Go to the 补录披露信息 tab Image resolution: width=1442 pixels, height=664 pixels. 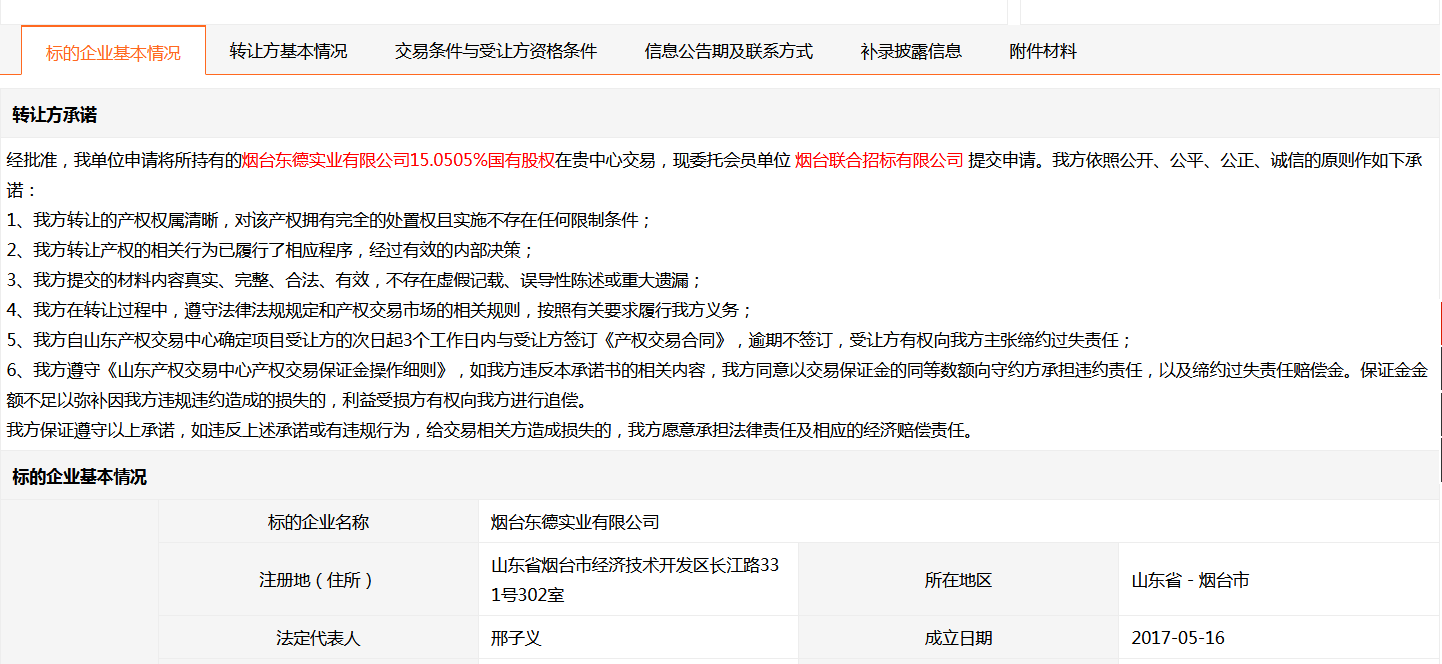coord(911,51)
